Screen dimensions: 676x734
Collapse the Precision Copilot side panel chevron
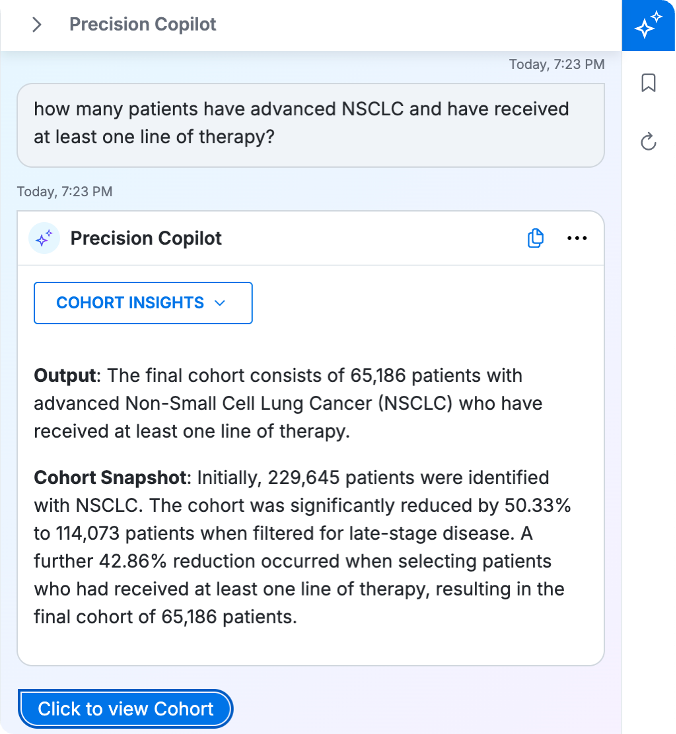[37, 25]
